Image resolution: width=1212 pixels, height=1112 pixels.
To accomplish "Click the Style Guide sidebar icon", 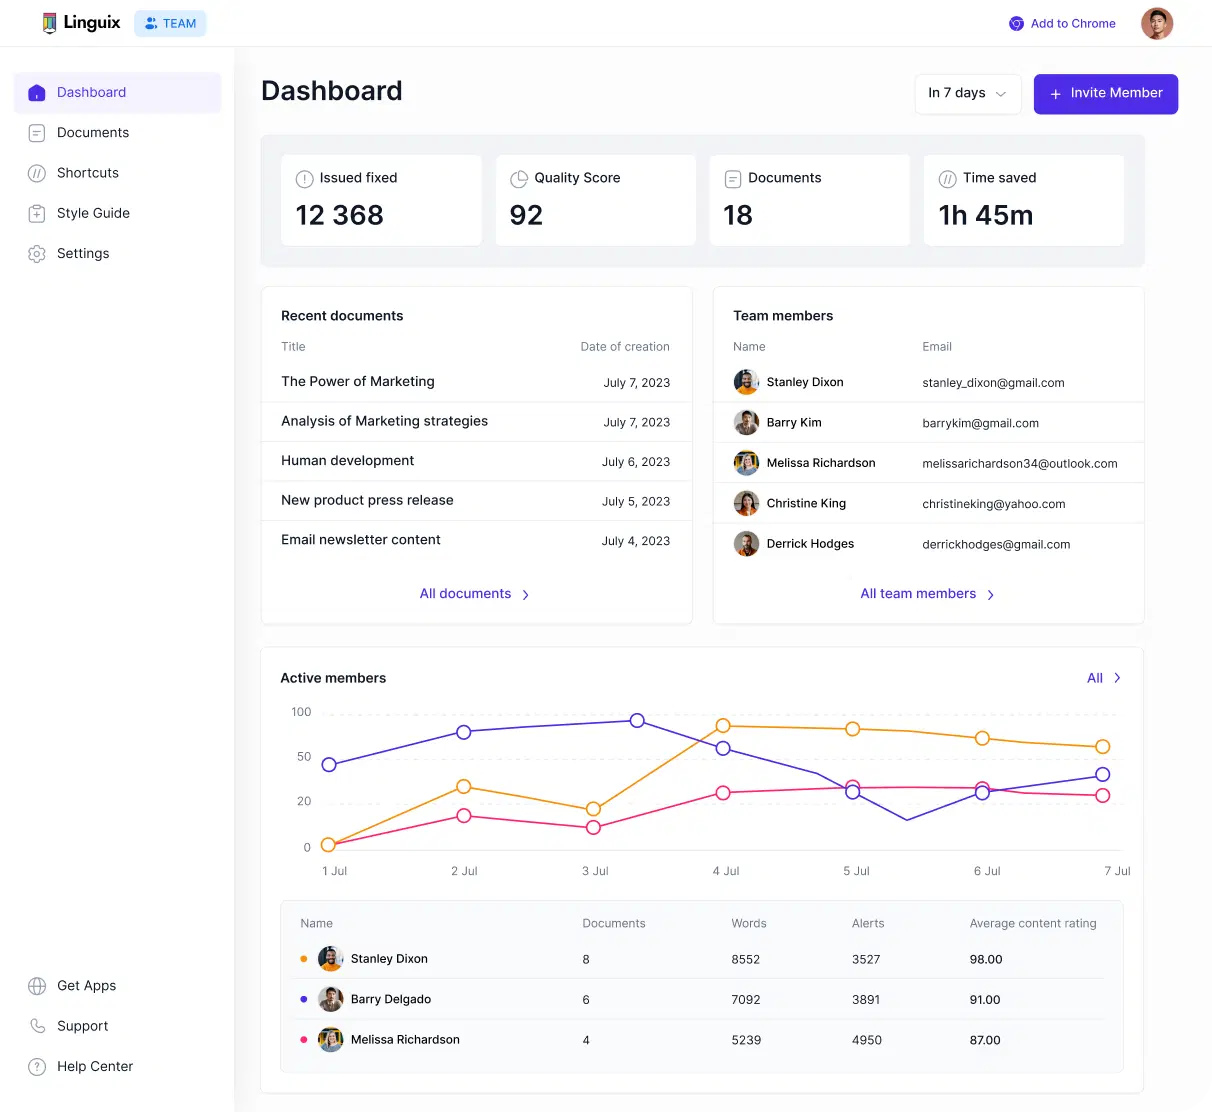I will tap(37, 213).
